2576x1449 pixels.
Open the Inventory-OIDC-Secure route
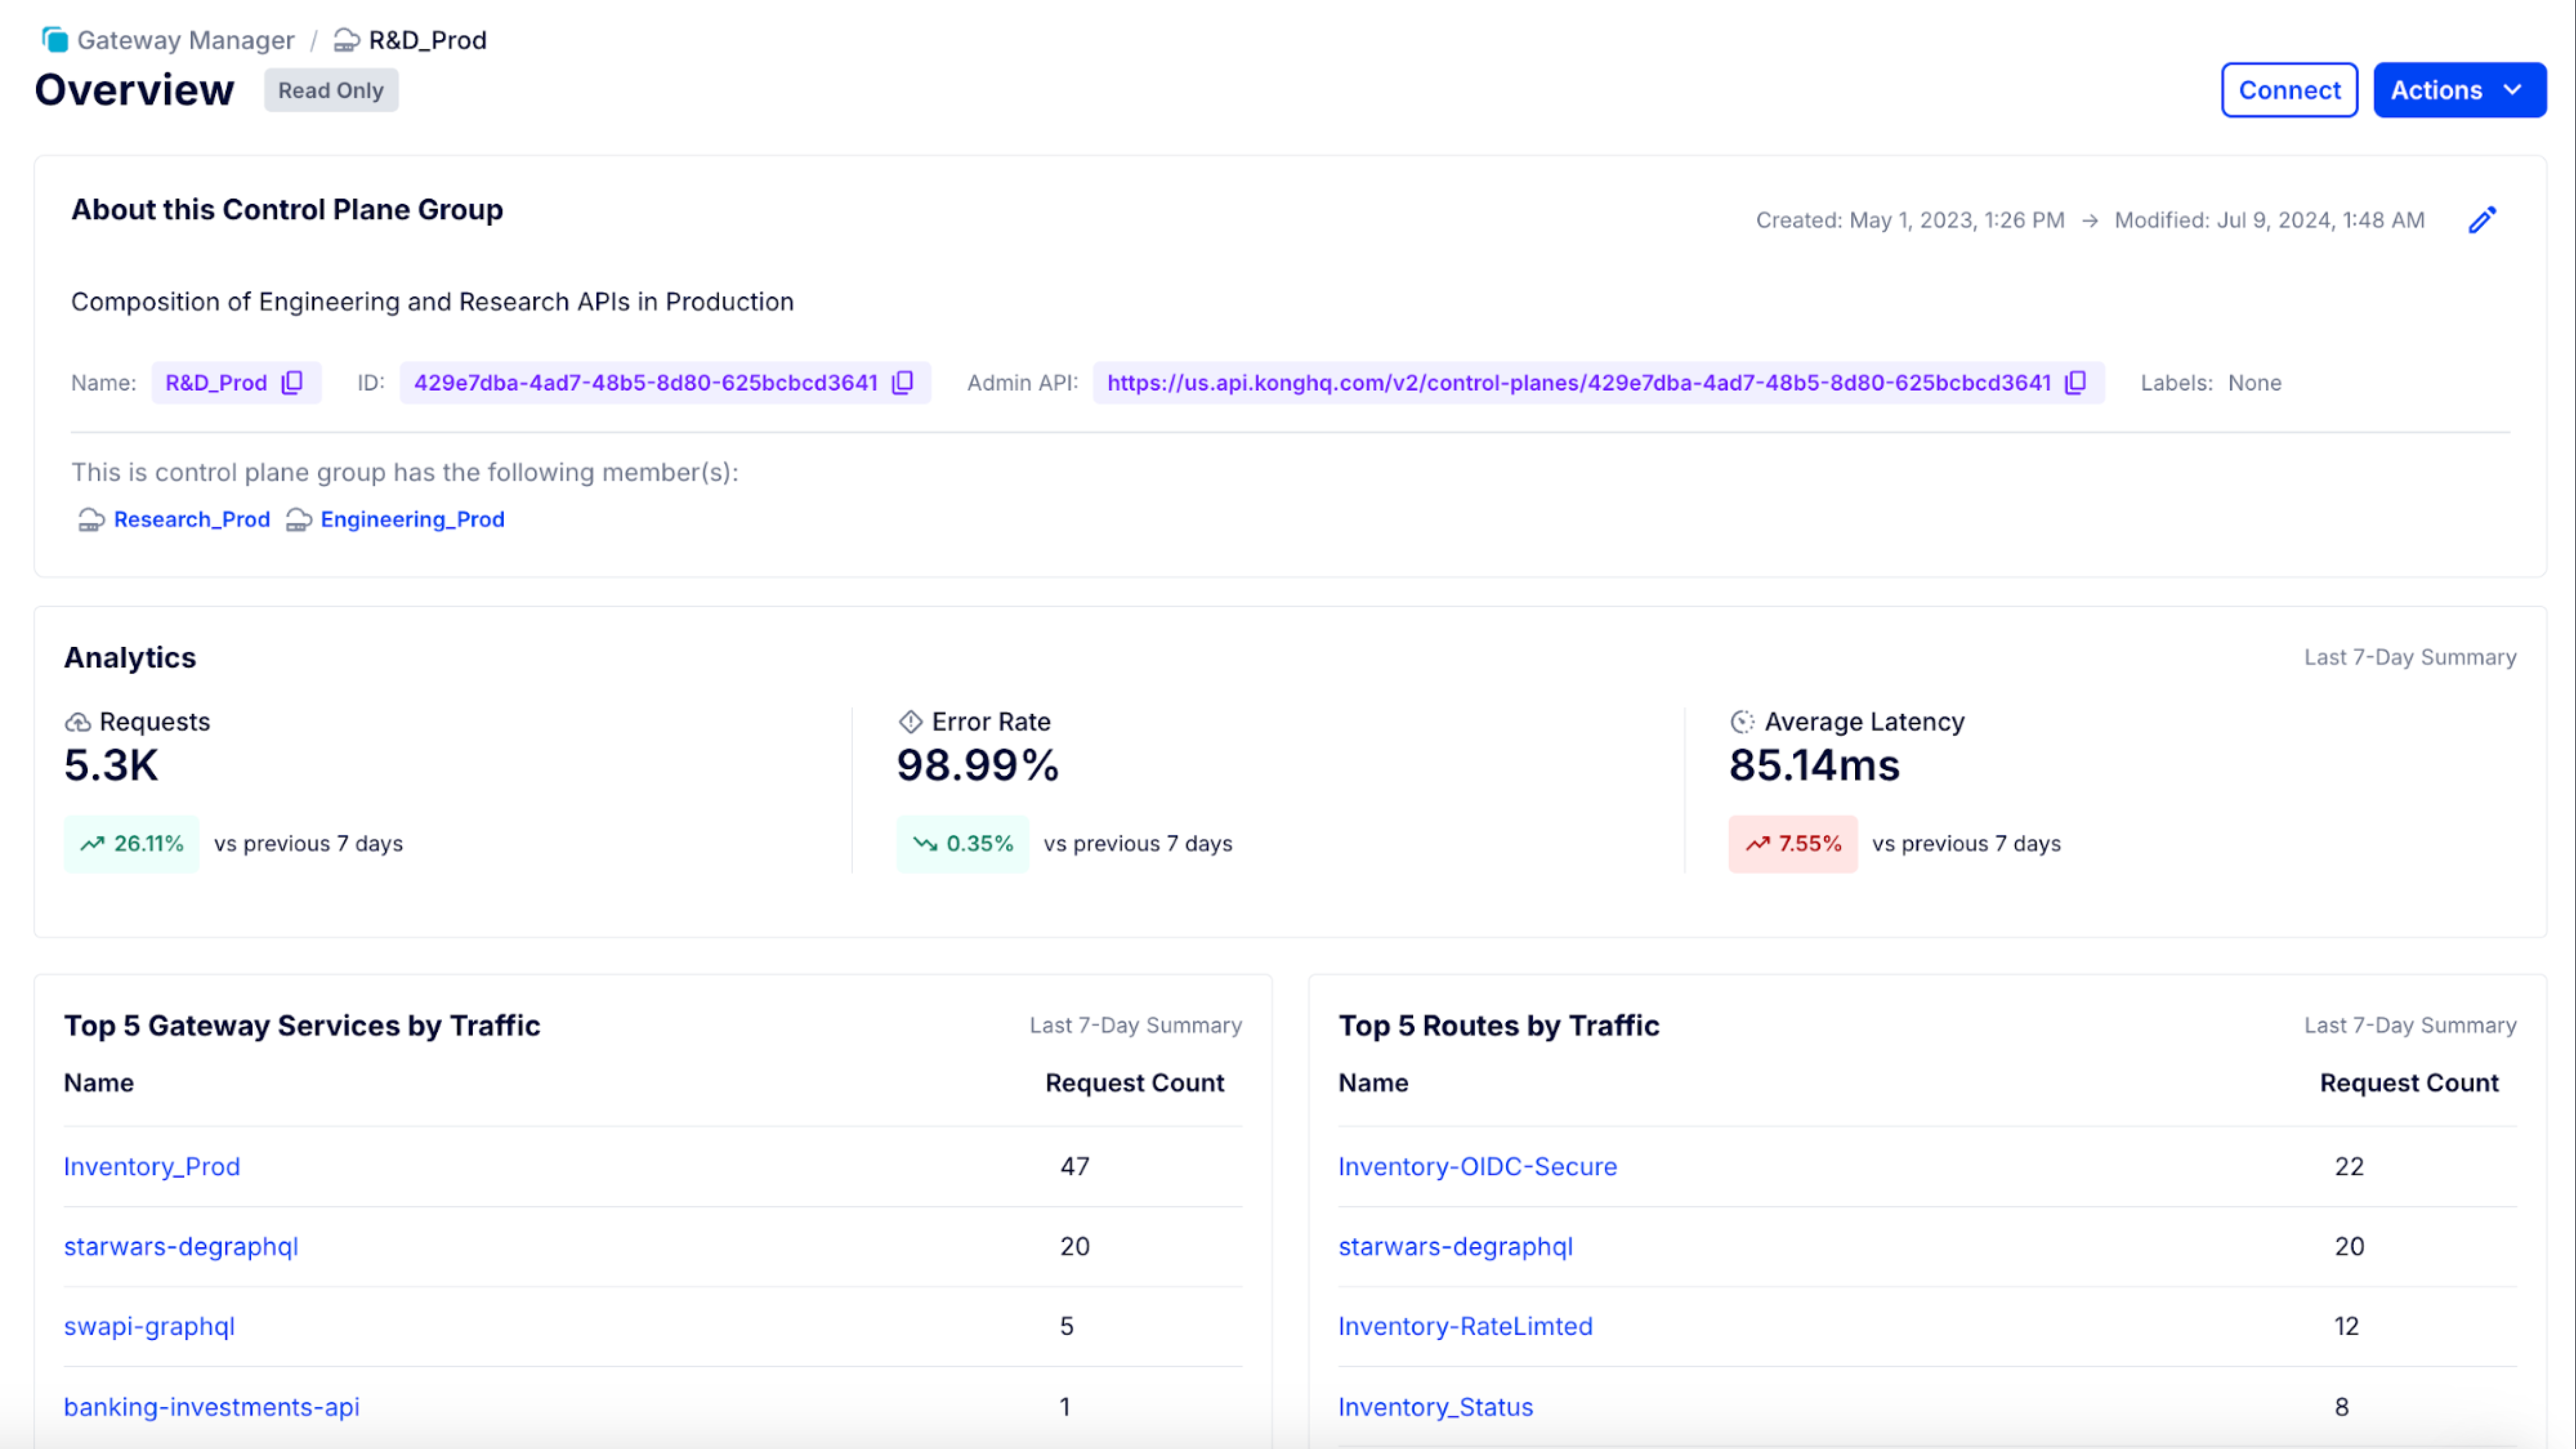1478,1166
